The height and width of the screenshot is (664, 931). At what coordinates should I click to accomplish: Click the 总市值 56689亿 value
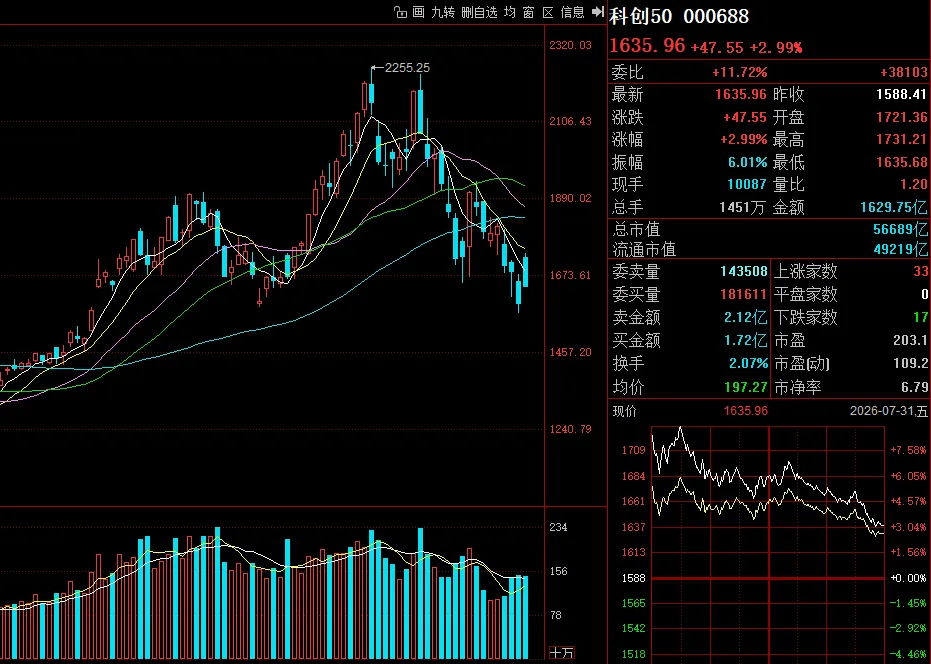pyautogui.click(x=900, y=229)
